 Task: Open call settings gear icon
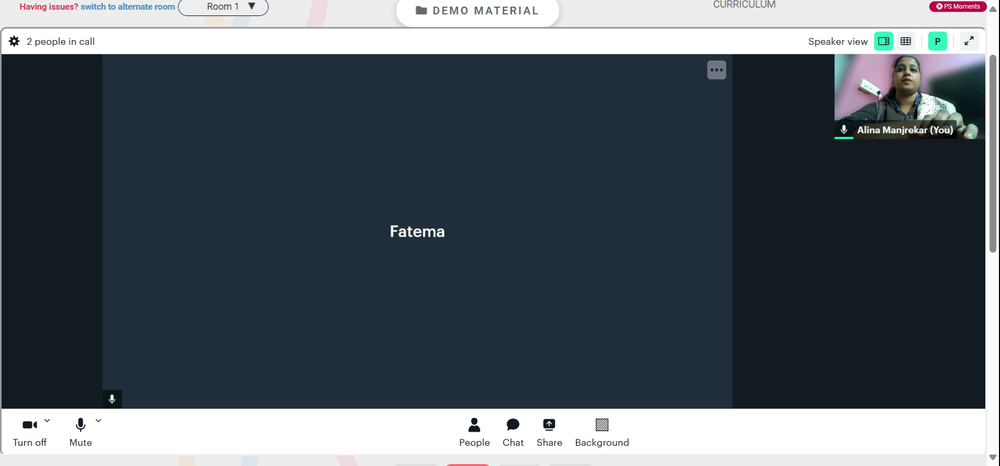coord(14,41)
